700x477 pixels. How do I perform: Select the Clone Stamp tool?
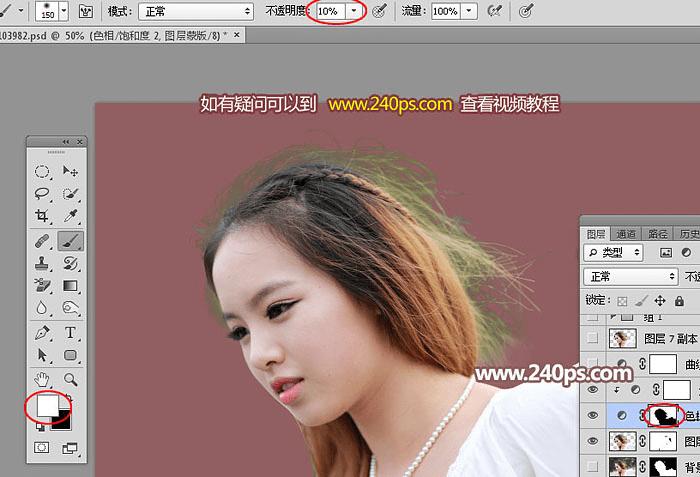[42, 263]
